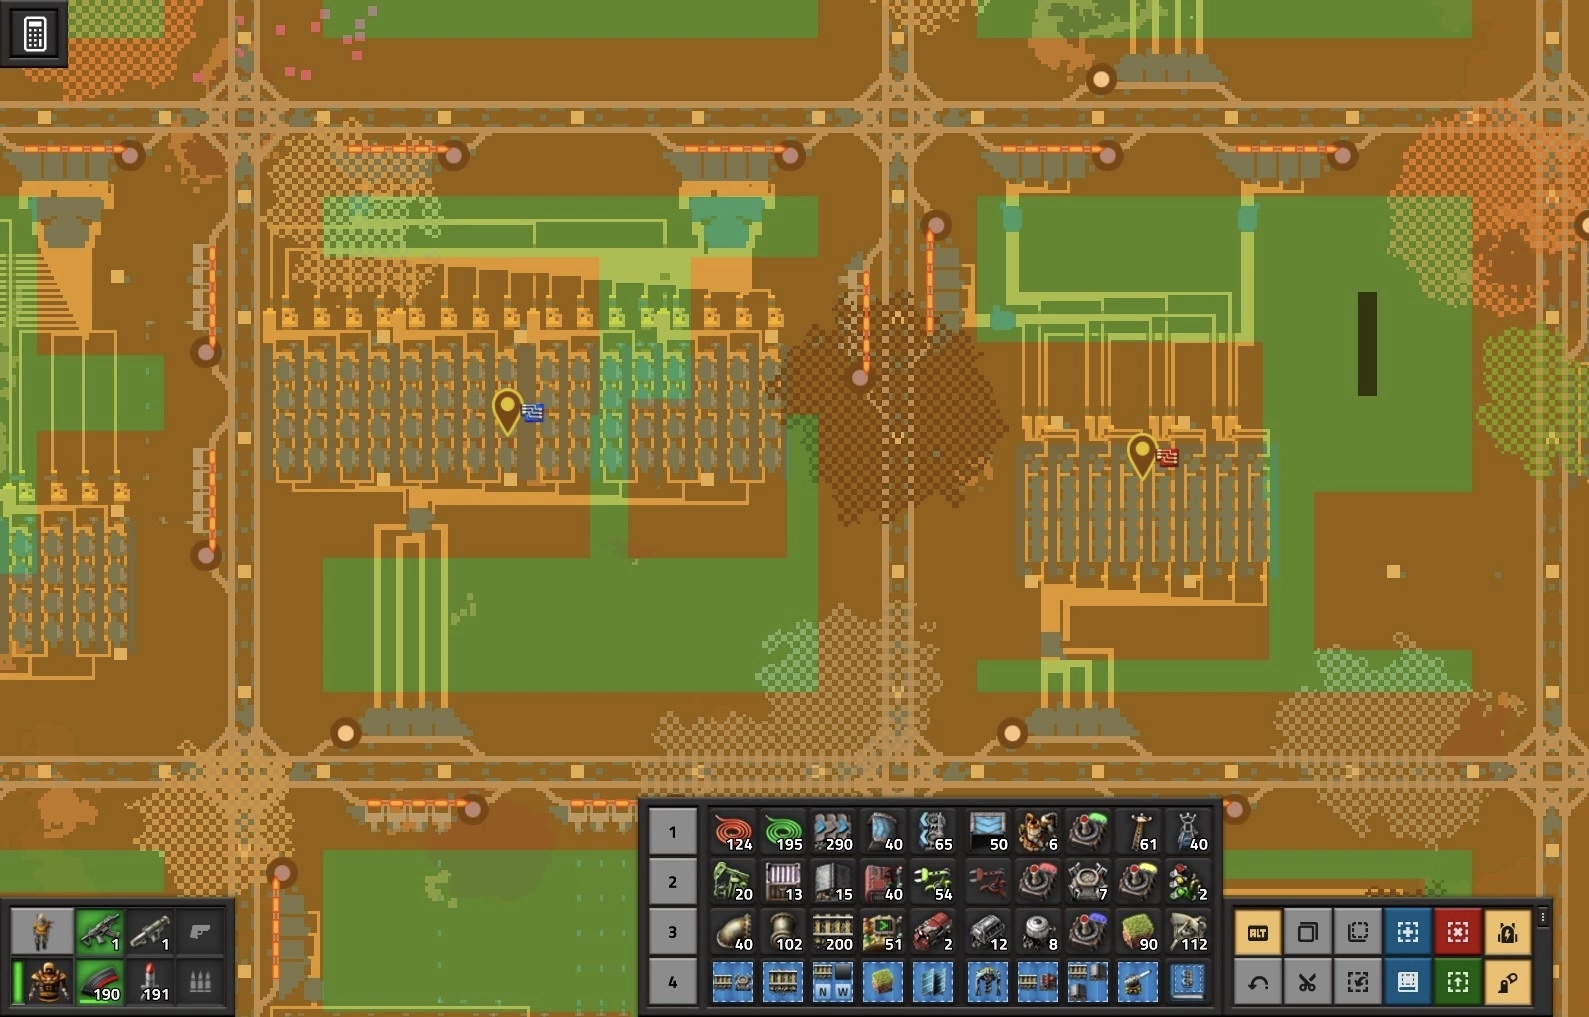The width and height of the screenshot is (1589, 1017).
Task: Select quickbar row 4 button
Action: (x=672, y=982)
